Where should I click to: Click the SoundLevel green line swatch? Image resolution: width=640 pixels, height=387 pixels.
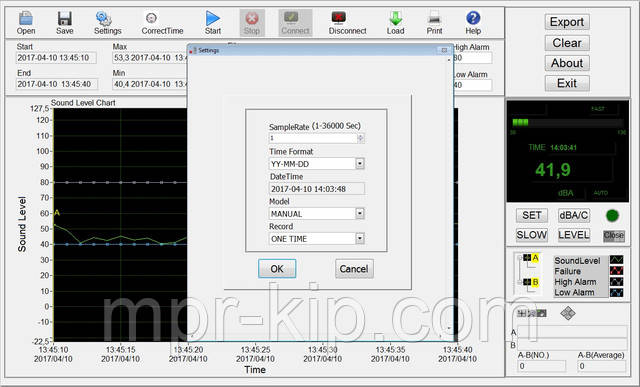pos(616,260)
